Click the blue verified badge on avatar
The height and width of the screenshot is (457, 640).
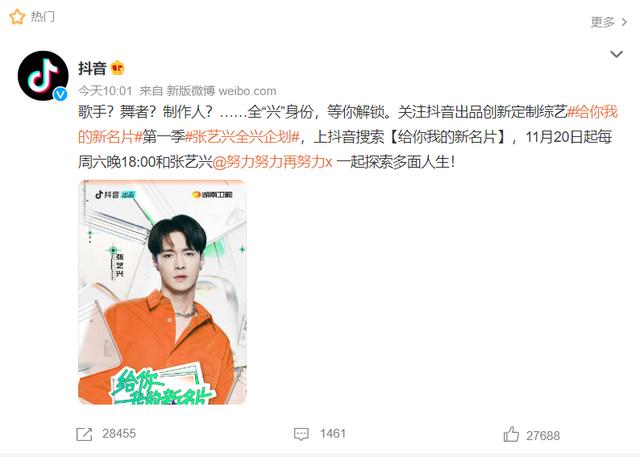point(60,94)
